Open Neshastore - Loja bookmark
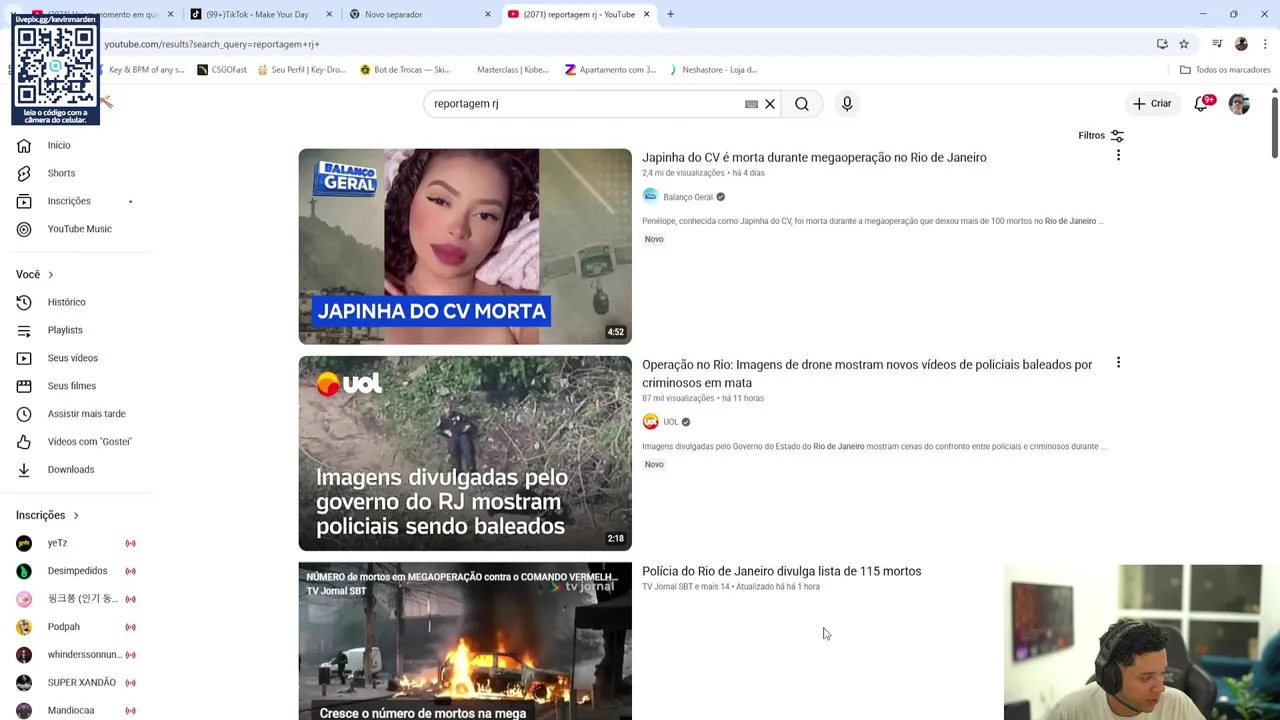The image size is (1280, 720). pos(712,70)
